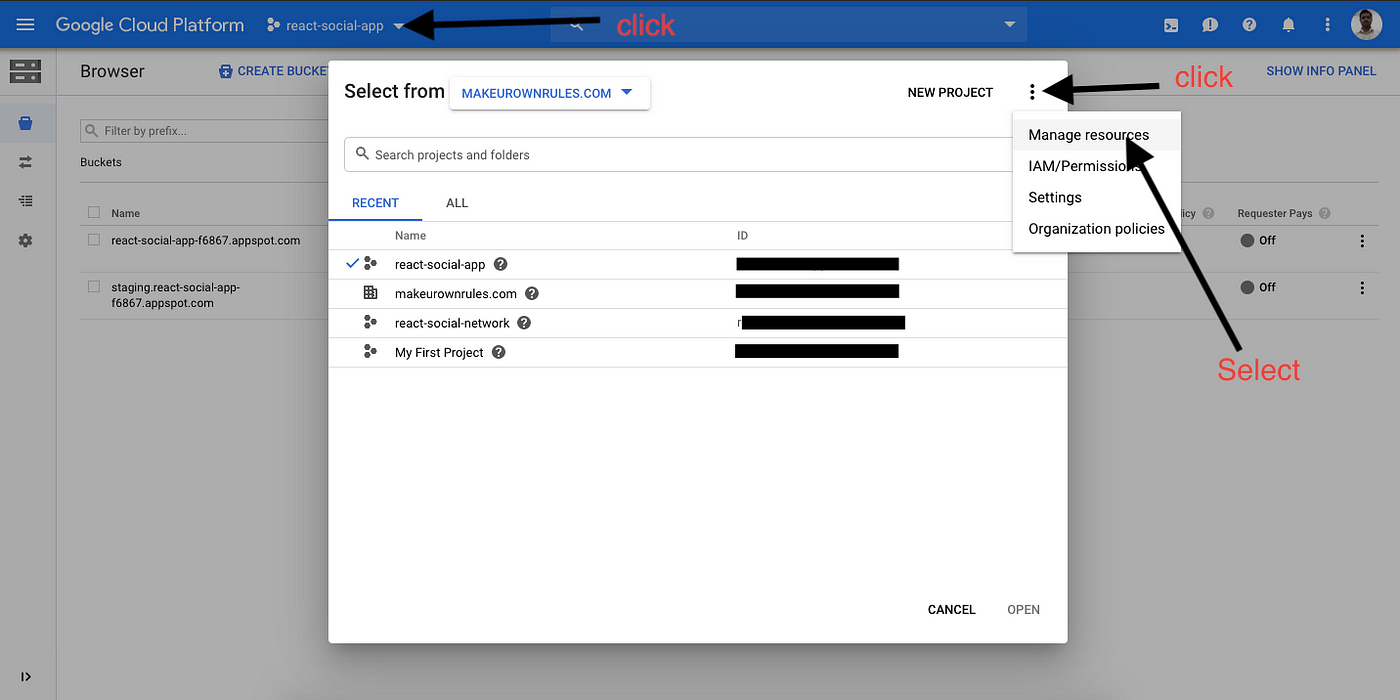This screenshot has width=1400, height=700.
Task: Click Requester Pays help icon
Action: click(x=1325, y=213)
